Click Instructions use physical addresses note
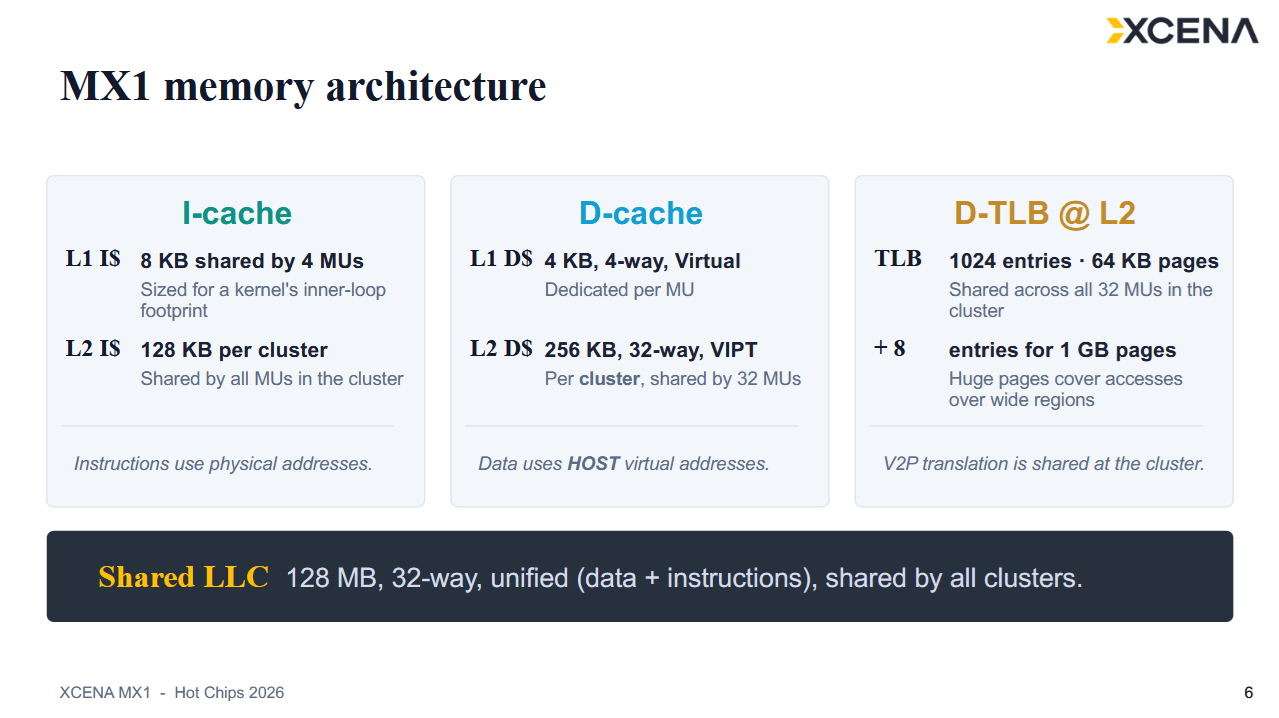Viewport: 1279px width, 718px height. [x=223, y=464]
